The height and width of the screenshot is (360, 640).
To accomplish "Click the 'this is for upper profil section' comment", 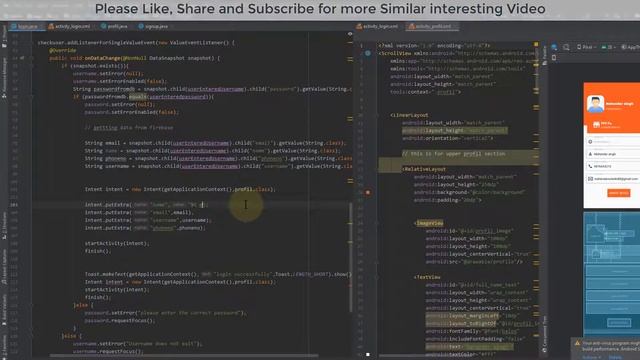I will (453, 154).
